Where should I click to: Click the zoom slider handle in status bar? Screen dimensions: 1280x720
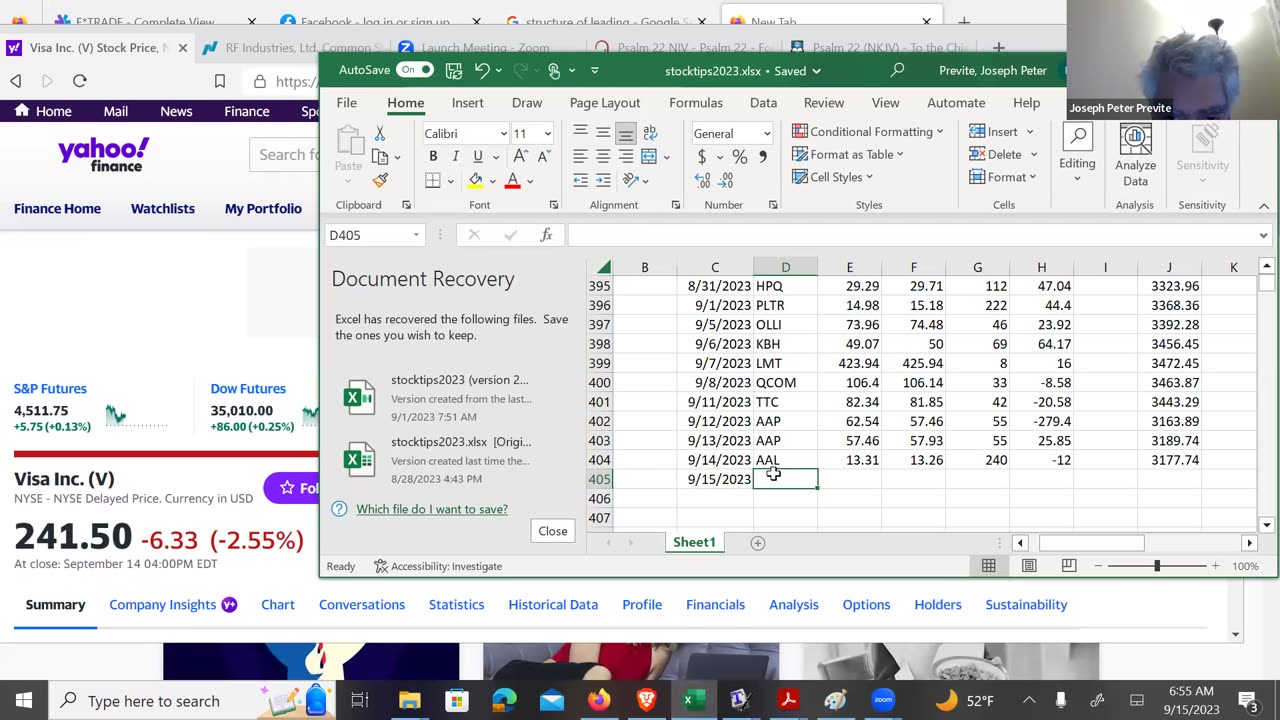point(1157,566)
